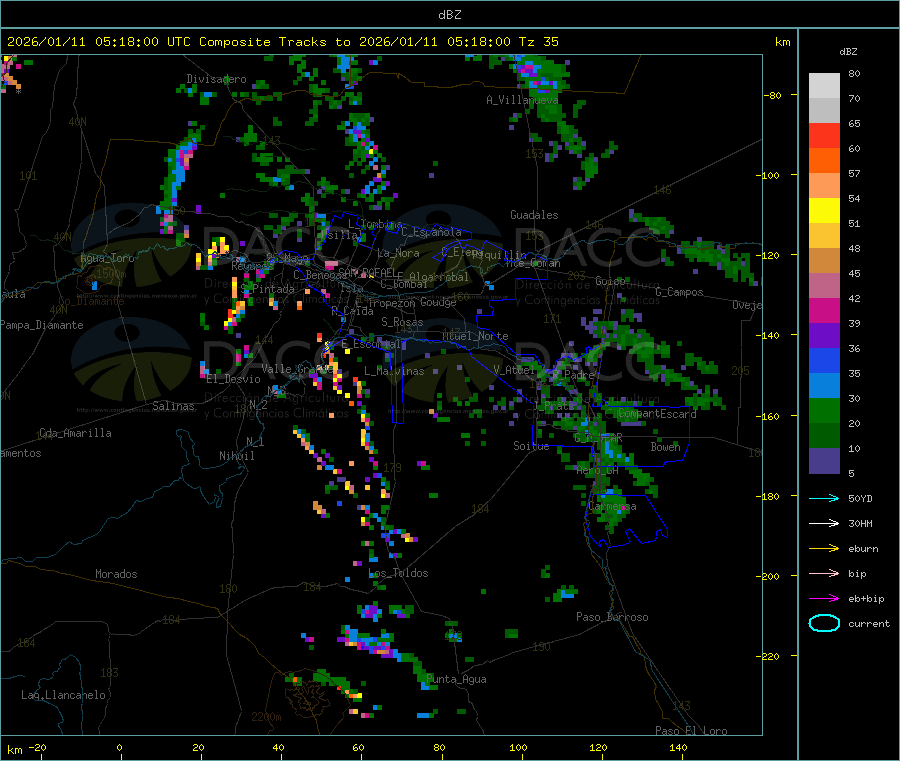Select the light gray 70–80 dBZ swatch
Viewport: 900px width, 761px height.
tap(824, 86)
